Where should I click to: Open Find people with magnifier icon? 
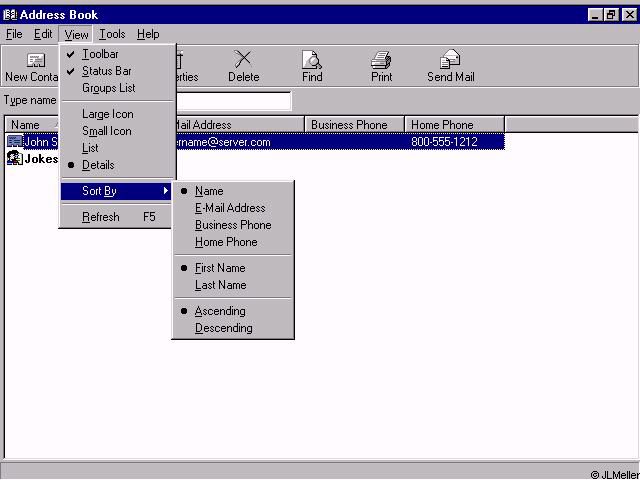coord(312,61)
